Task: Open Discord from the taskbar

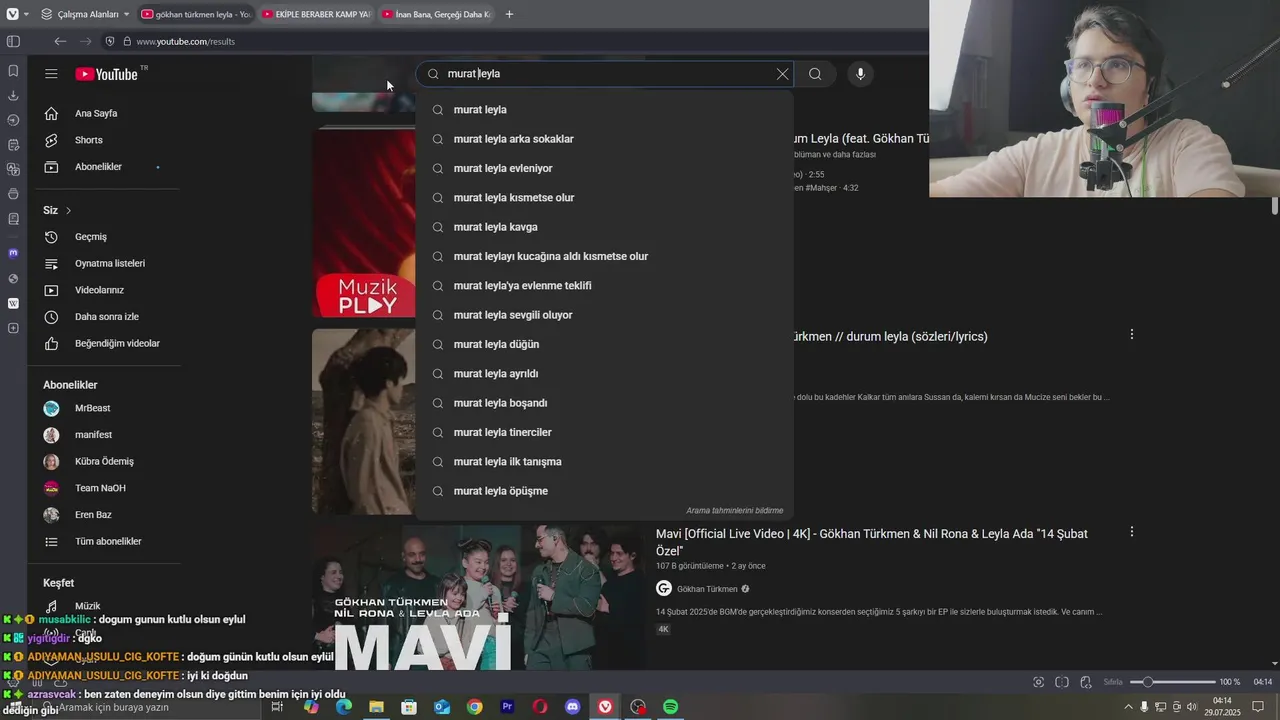Action: [572, 707]
